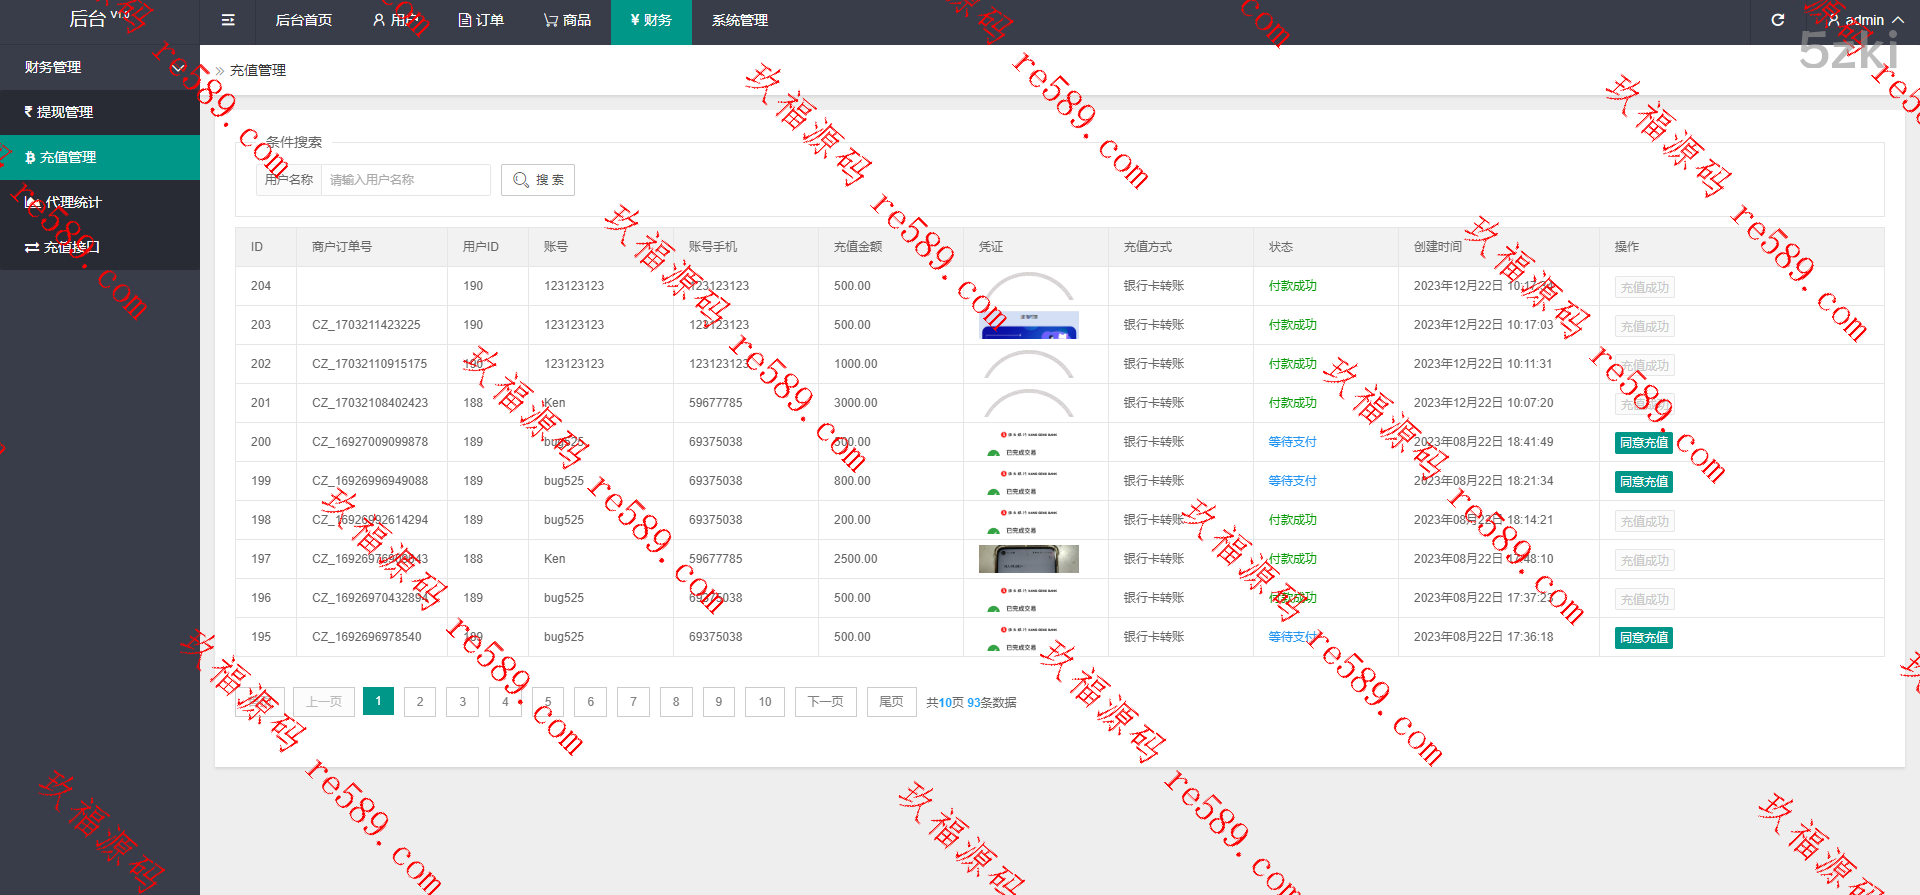Screen dimensions: 1920x895
Task: Select the 财务 finance tab
Action: [651, 20]
